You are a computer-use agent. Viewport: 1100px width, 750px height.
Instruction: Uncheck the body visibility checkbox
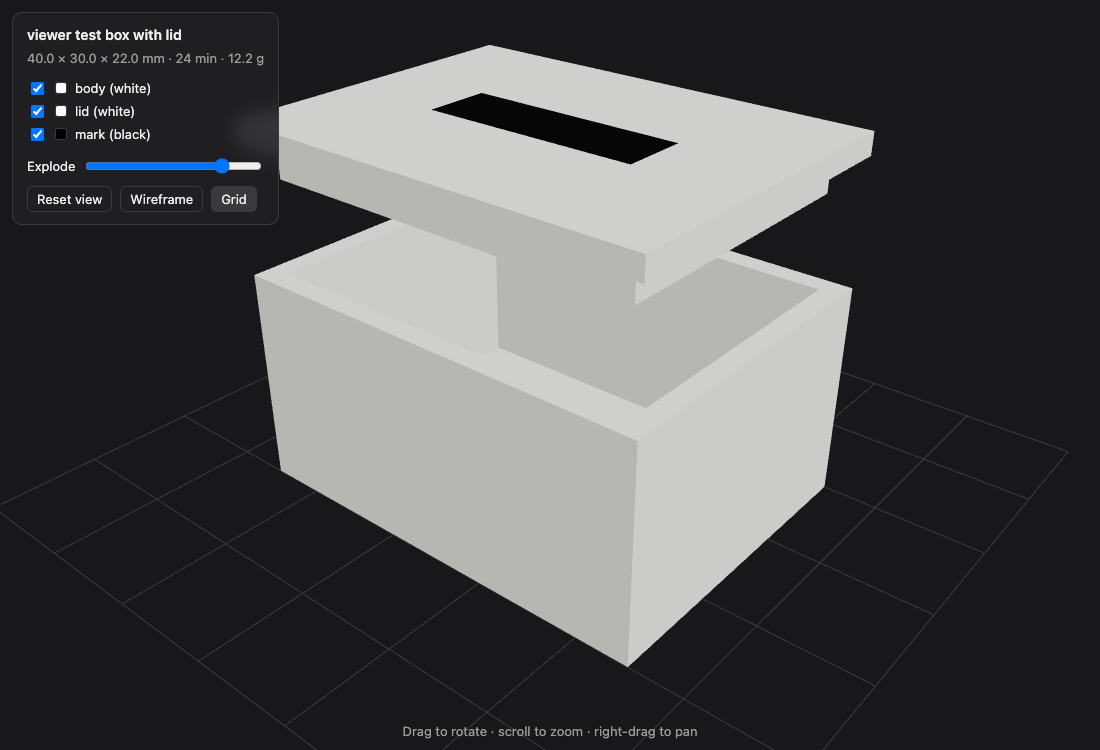pos(38,88)
